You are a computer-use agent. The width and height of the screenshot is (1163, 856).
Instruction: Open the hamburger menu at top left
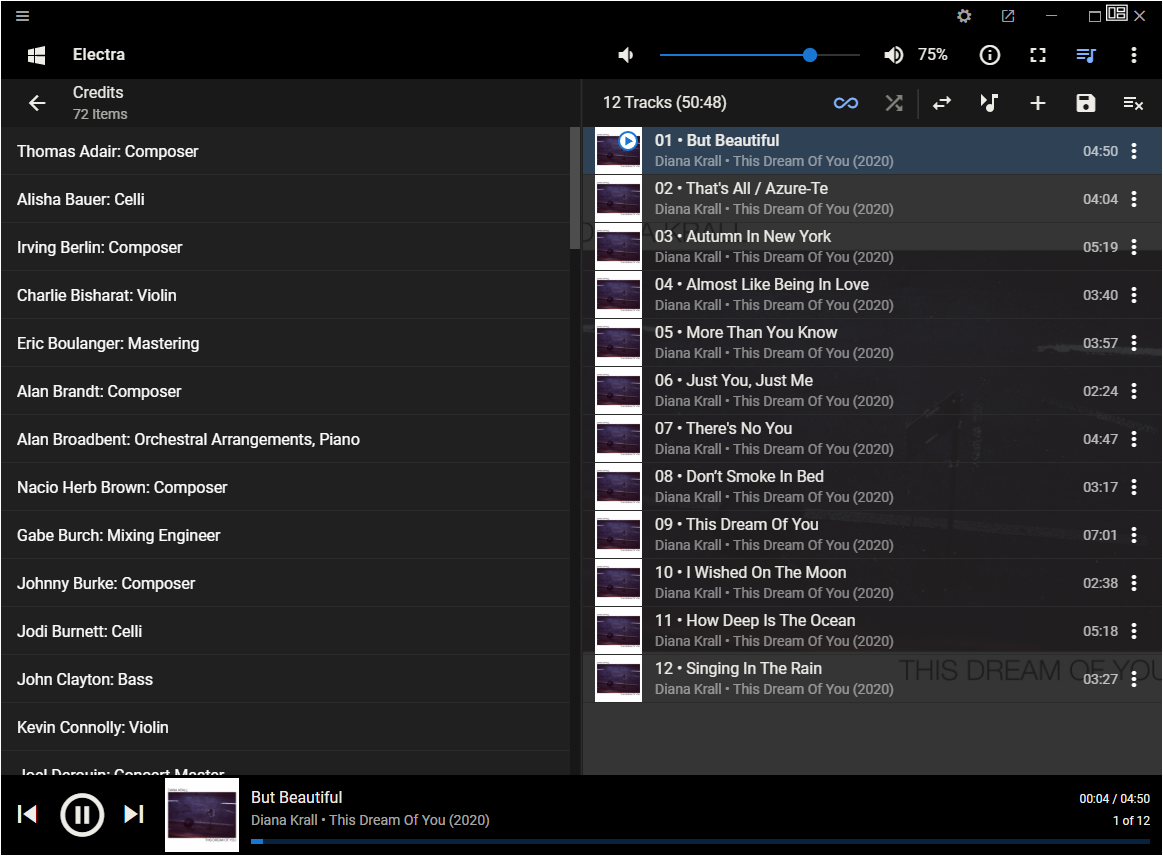point(23,16)
